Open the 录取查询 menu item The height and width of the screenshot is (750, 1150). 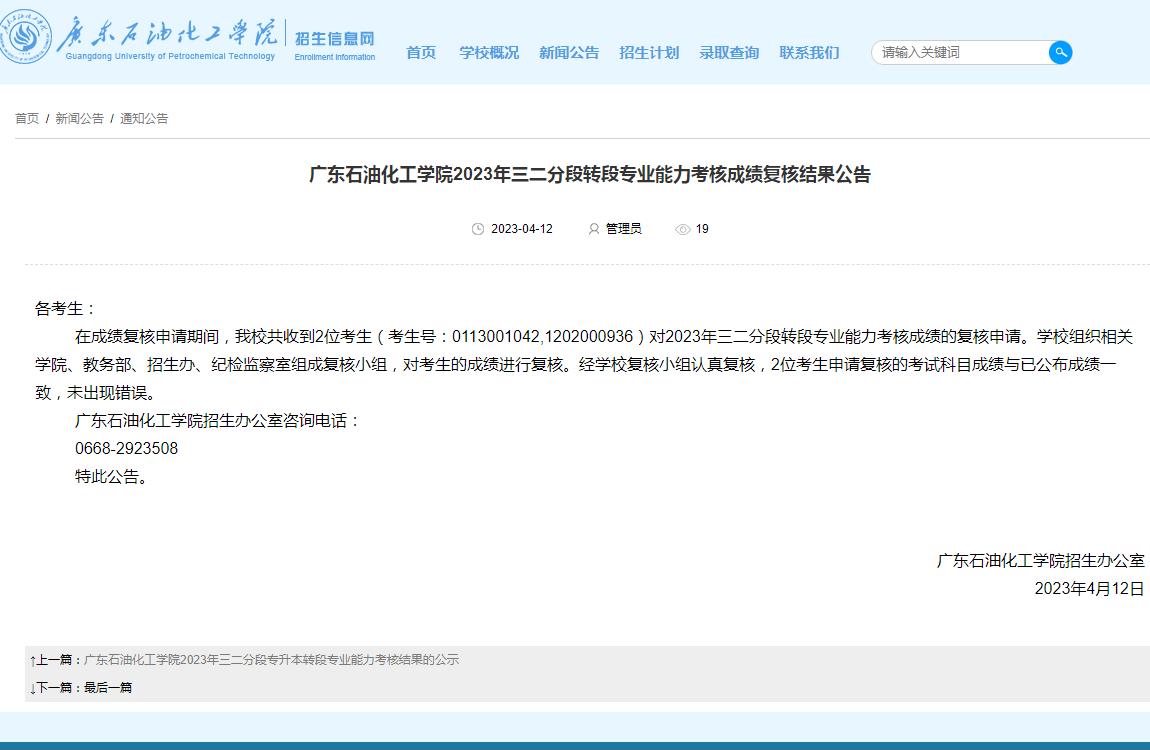pyautogui.click(x=729, y=53)
